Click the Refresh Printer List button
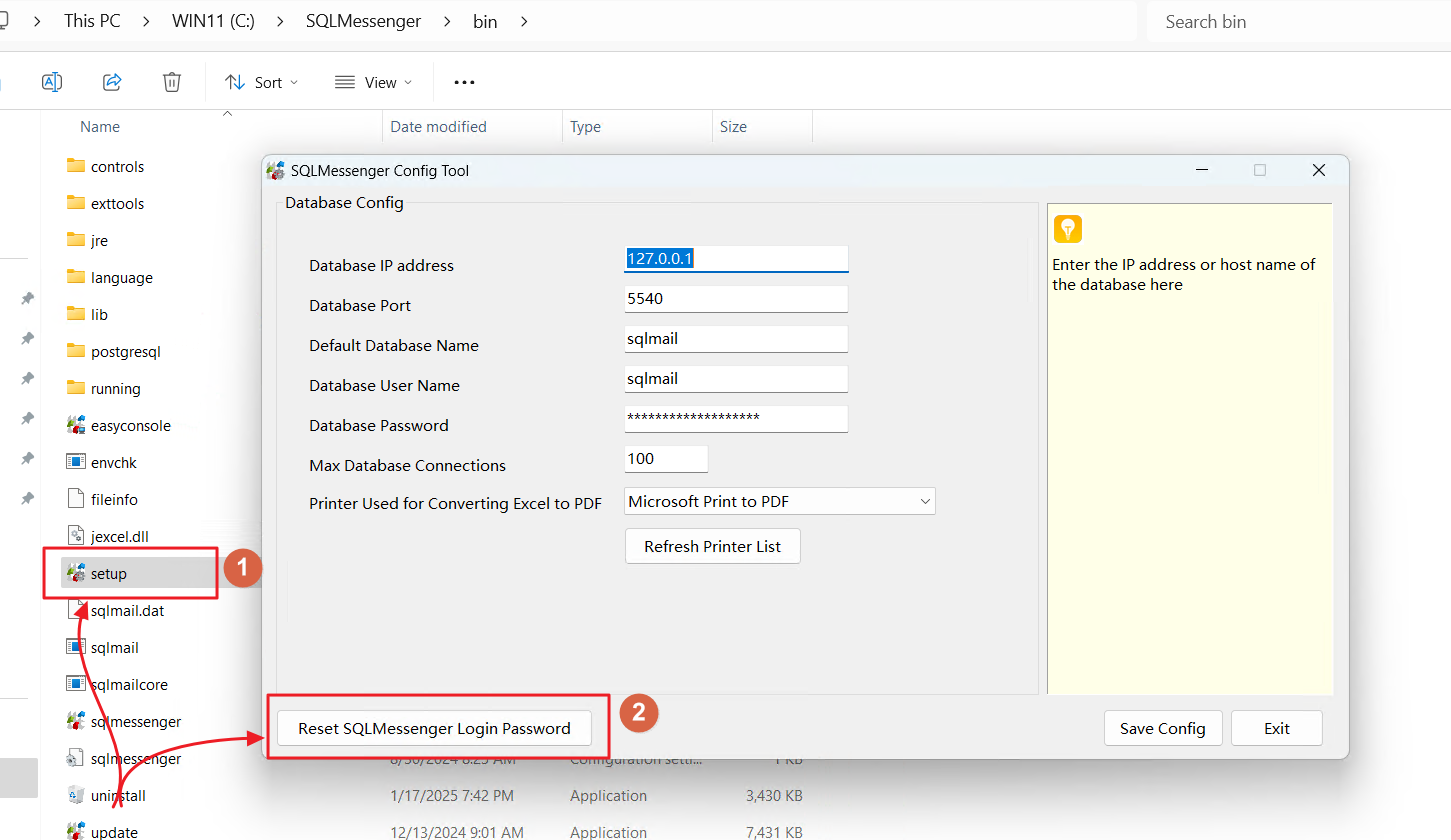The image size is (1451, 840). (712, 547)
